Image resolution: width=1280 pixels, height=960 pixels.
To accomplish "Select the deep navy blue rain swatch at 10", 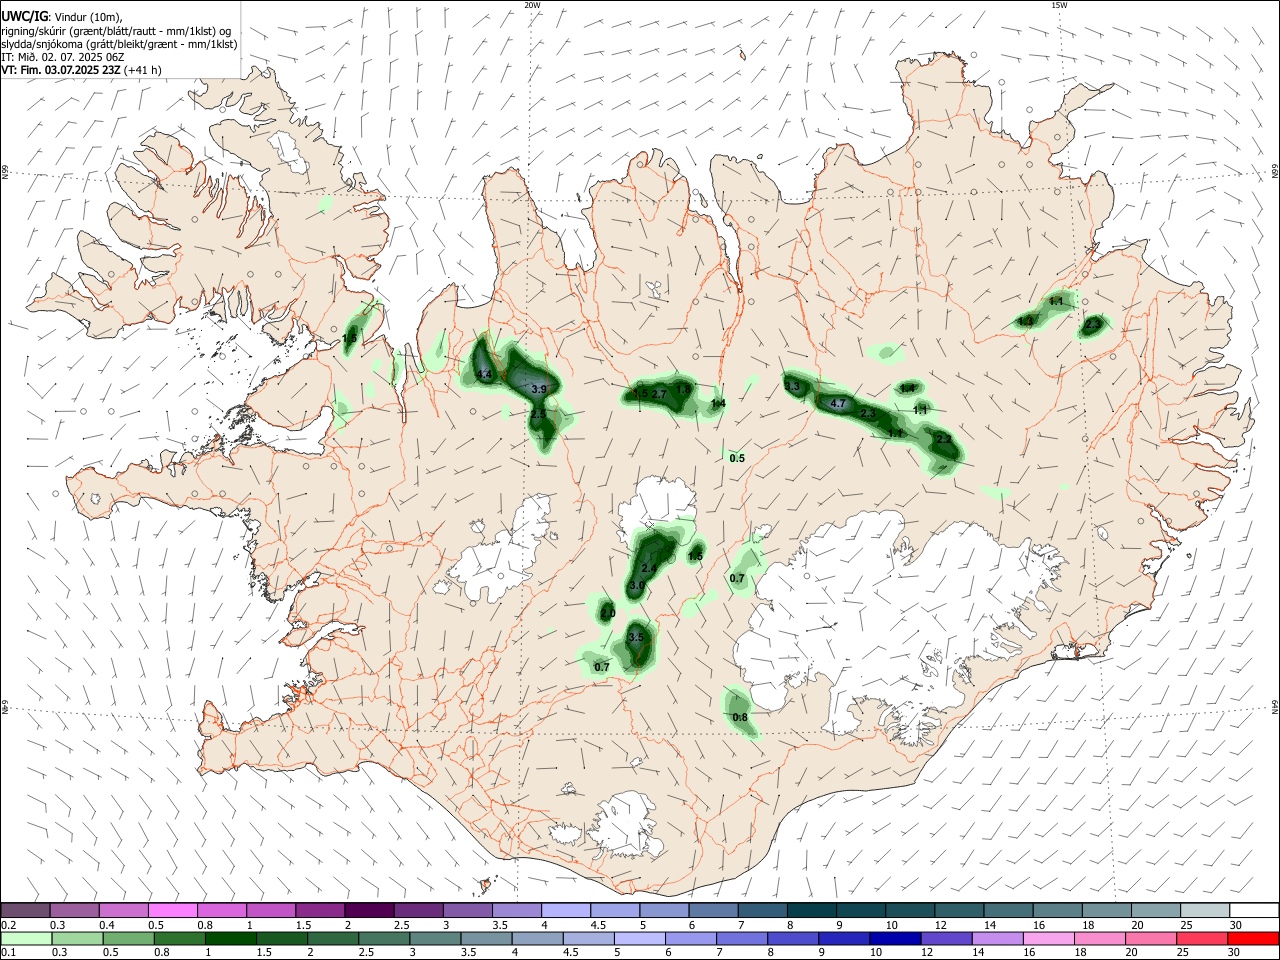I will point(894,938).
